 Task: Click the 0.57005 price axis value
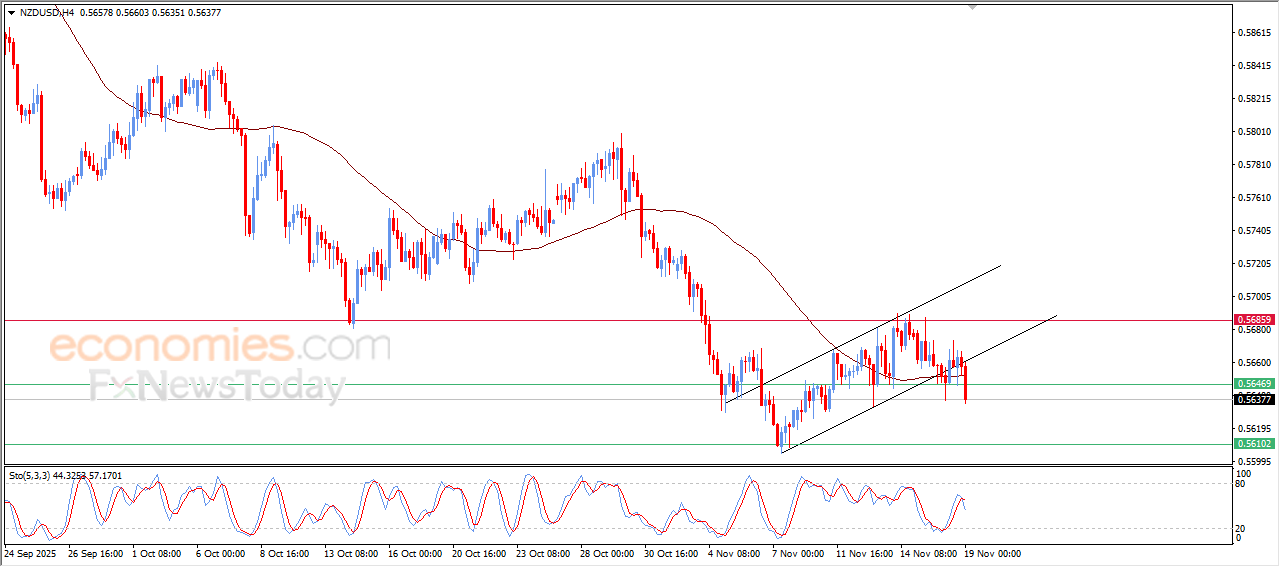pos(1254,297)
